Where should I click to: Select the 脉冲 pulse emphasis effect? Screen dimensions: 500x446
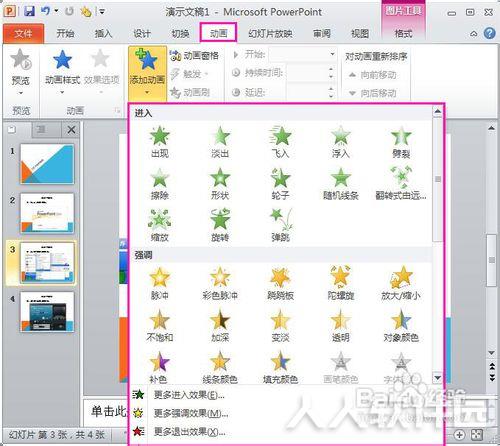pyautogui.click(x=160, y=284)
